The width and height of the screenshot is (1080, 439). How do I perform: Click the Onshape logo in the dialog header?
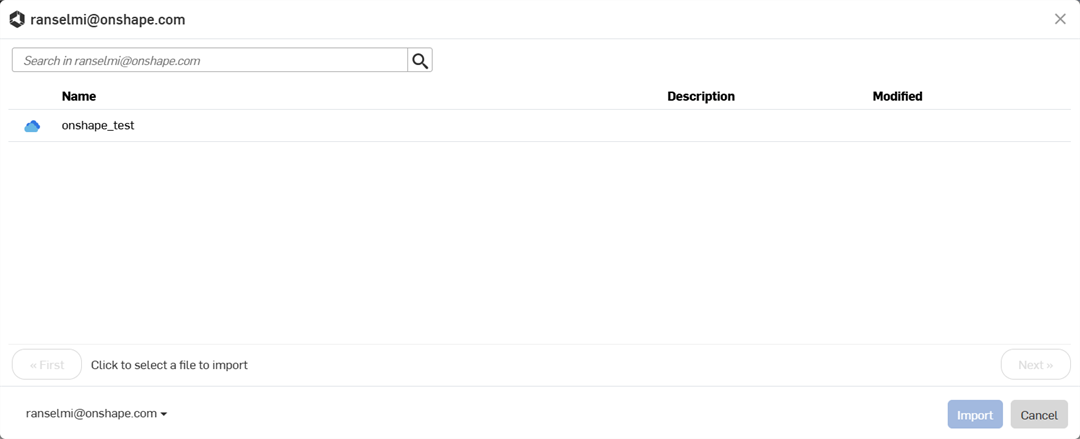click(x=17, y=19)
